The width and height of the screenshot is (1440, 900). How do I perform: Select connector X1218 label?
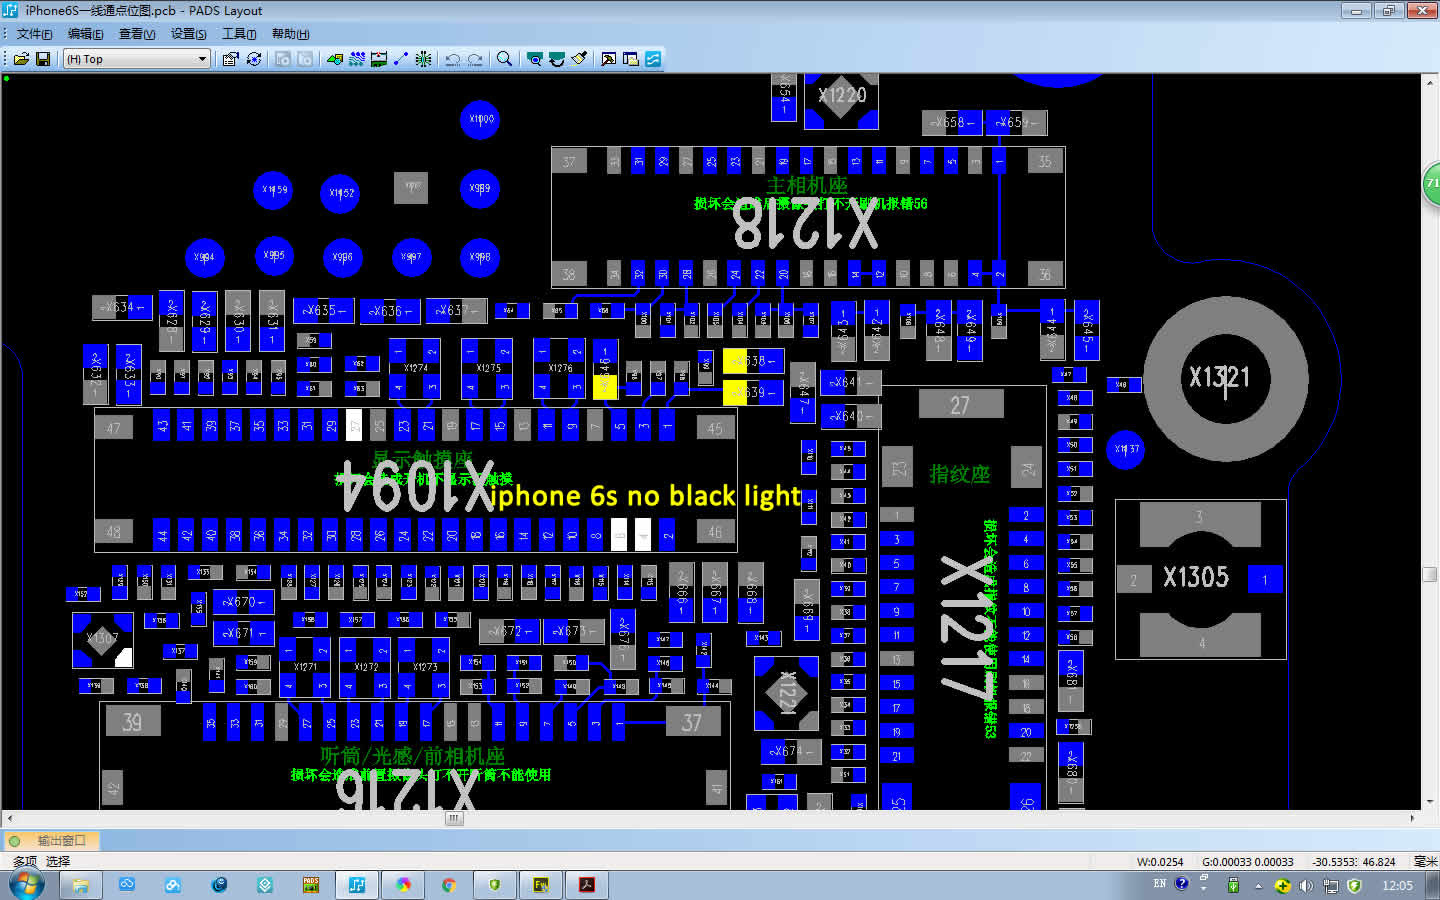coord(806,223)
